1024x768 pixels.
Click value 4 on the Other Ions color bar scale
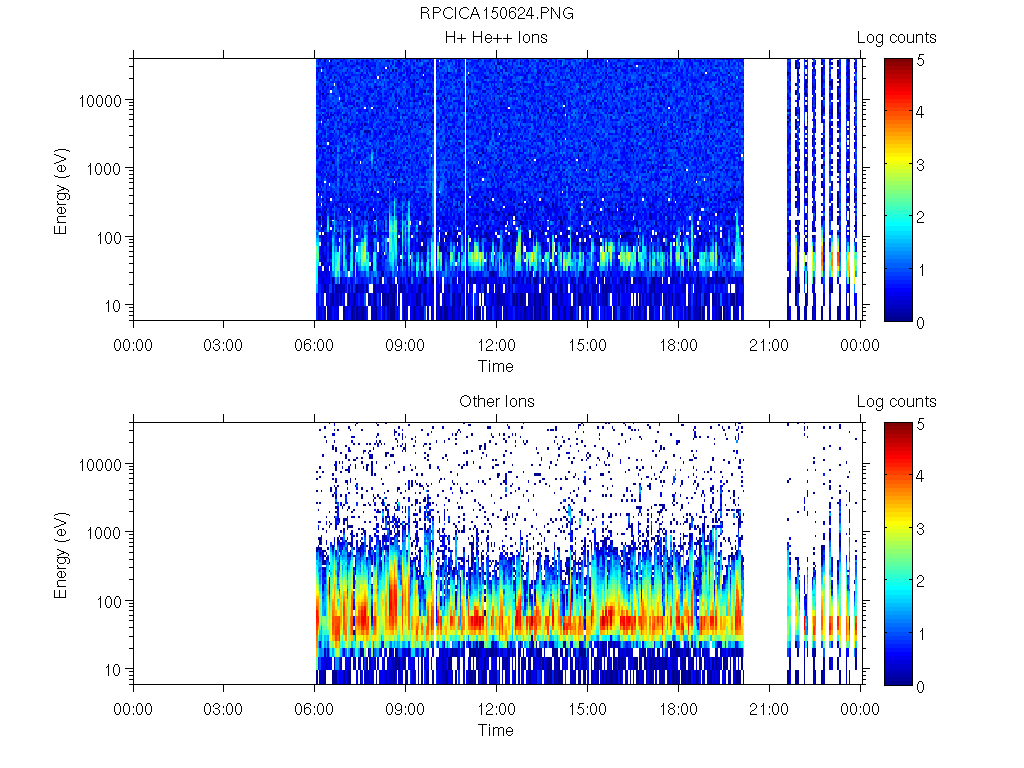pos(920,476)
